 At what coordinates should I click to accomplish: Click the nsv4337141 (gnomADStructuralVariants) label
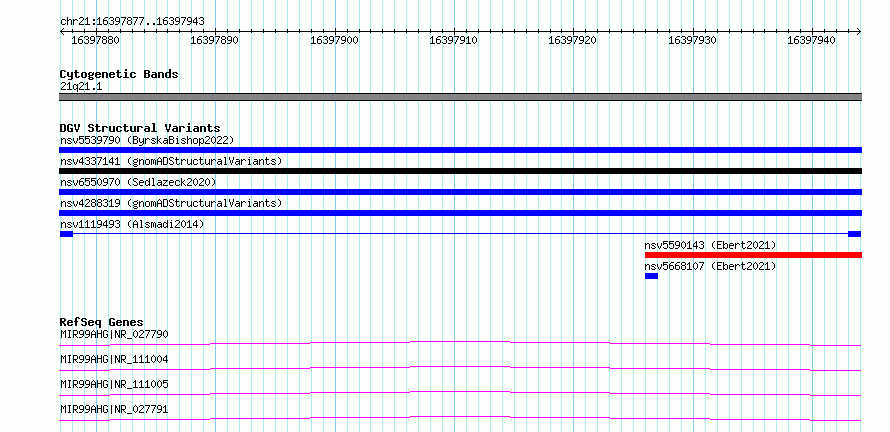point(171,161)
